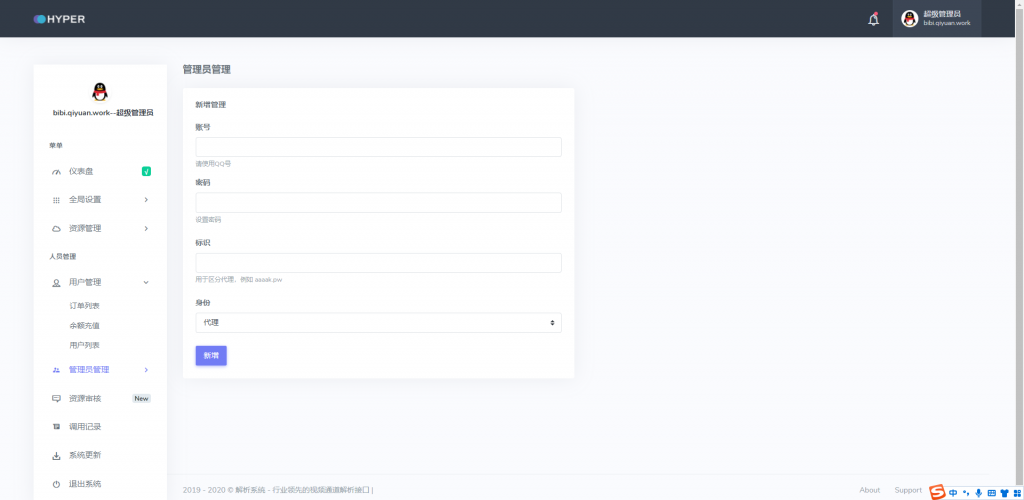Click into the 账号 input field

pos(378,147)
